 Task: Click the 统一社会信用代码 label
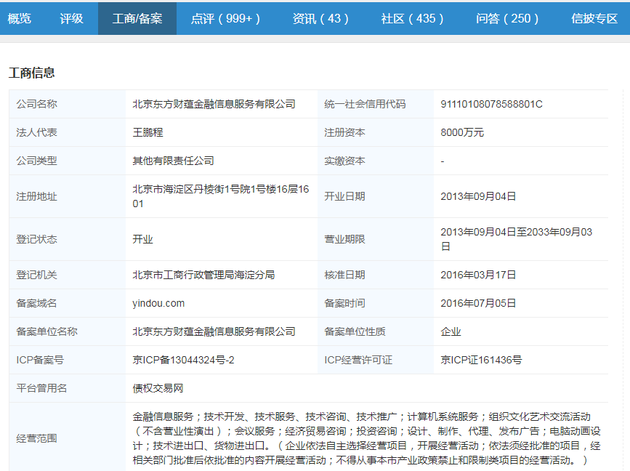point(365,104)
